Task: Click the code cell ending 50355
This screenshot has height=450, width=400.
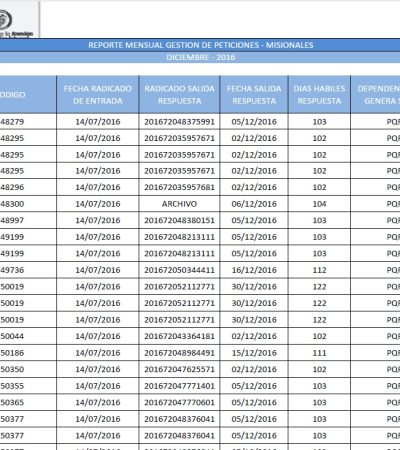Action: point(28,386)
